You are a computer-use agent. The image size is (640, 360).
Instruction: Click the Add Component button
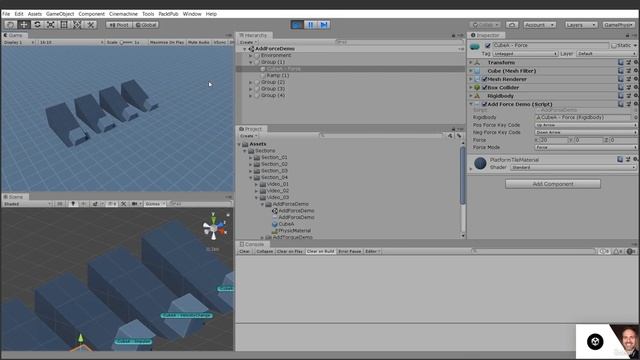[553, 184]
